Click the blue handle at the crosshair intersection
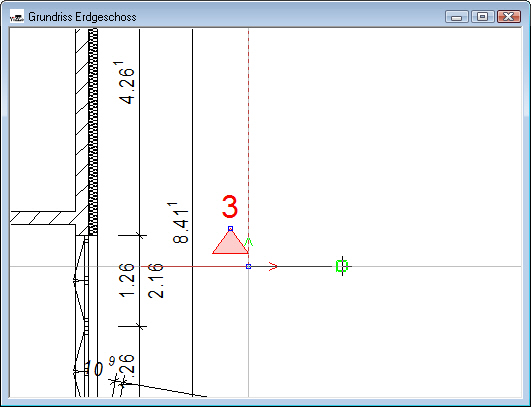 point(248,266)
